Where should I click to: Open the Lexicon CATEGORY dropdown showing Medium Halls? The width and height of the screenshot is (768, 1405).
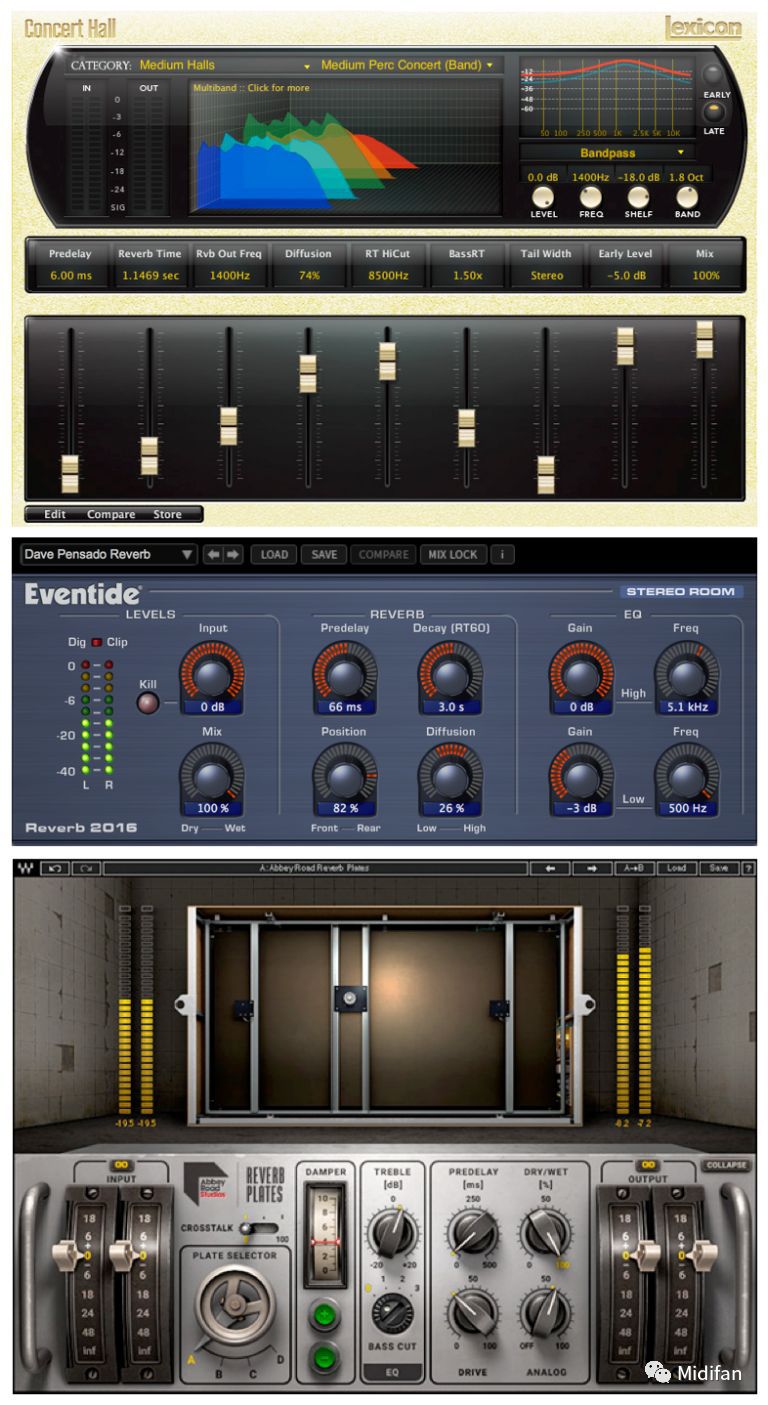[x=224, y=65]
